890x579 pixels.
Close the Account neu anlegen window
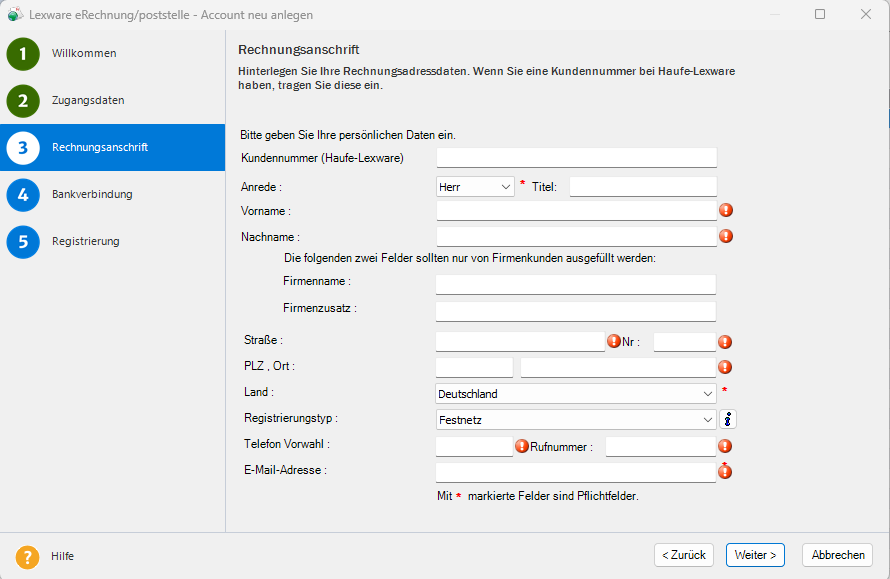coord(866,14)
